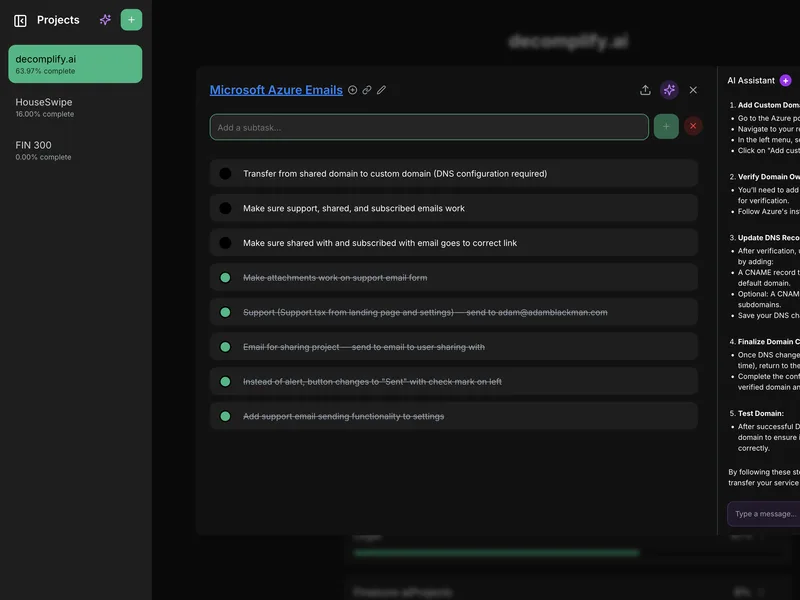
Task: Click the share/export upload icon
Action: tap(645, 90)
